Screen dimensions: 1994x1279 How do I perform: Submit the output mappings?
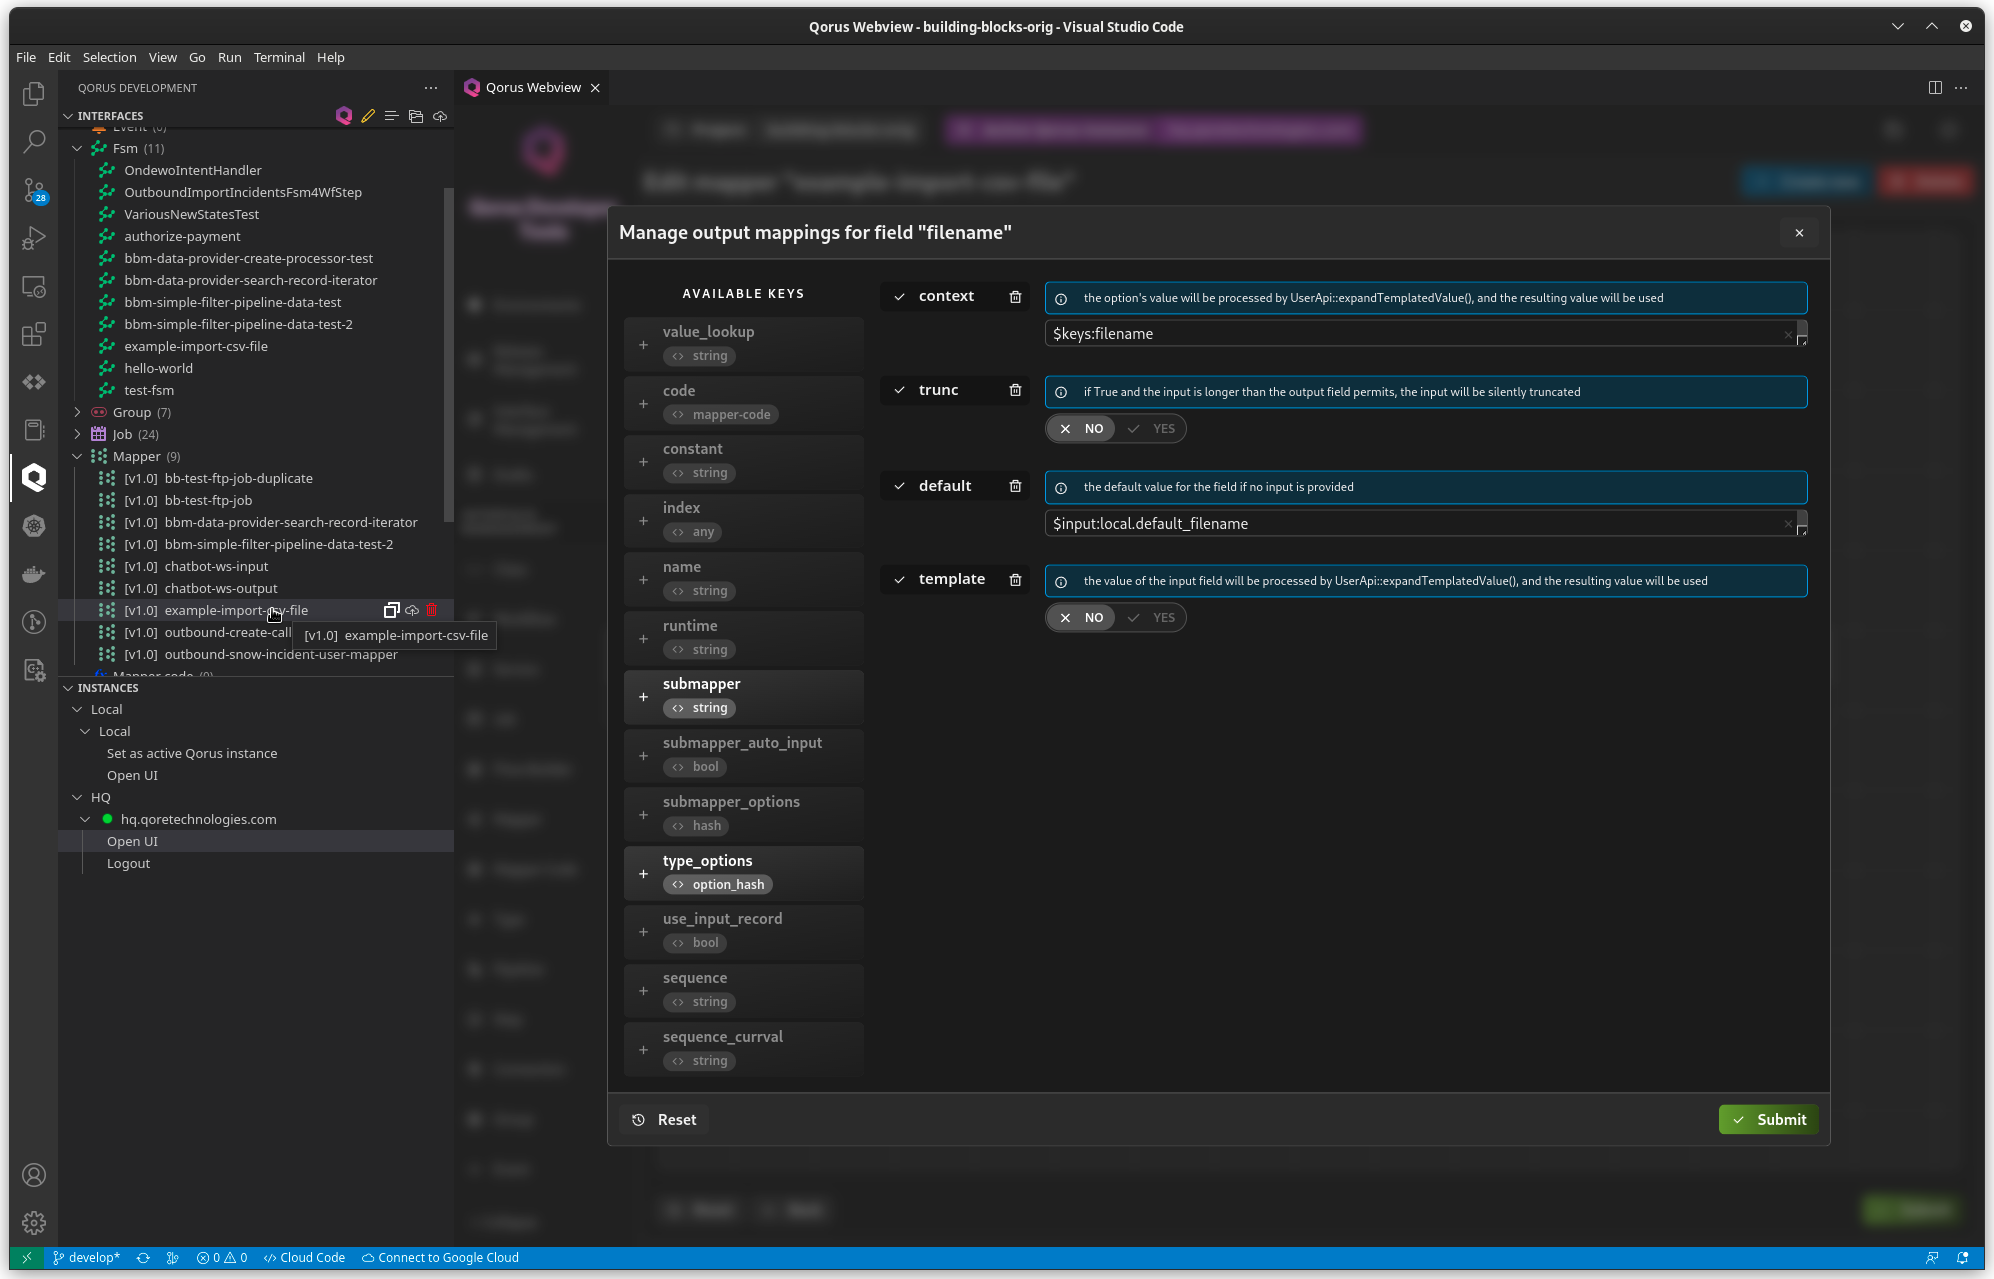(1768, 1119)
